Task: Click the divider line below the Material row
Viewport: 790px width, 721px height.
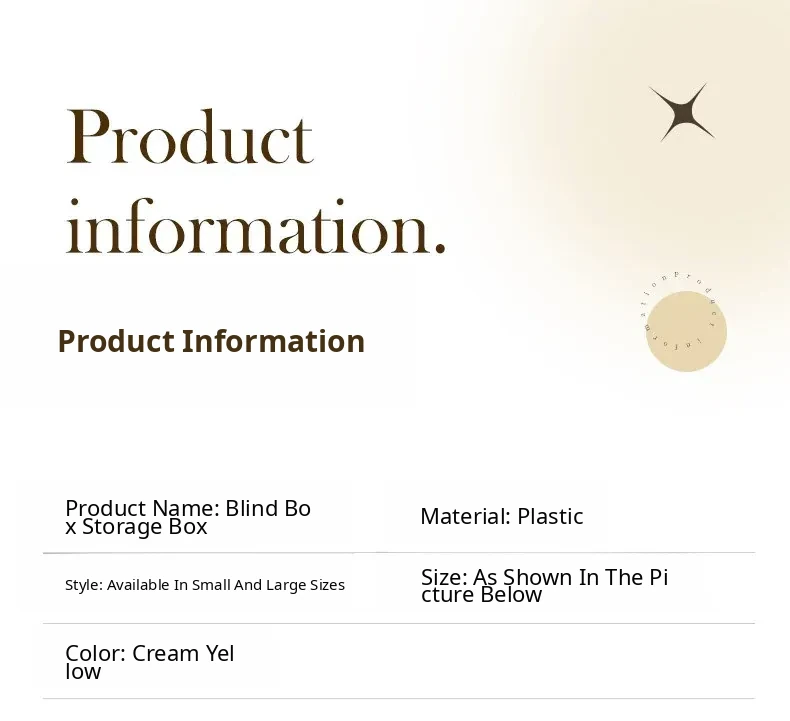Action: coord(570,552)
